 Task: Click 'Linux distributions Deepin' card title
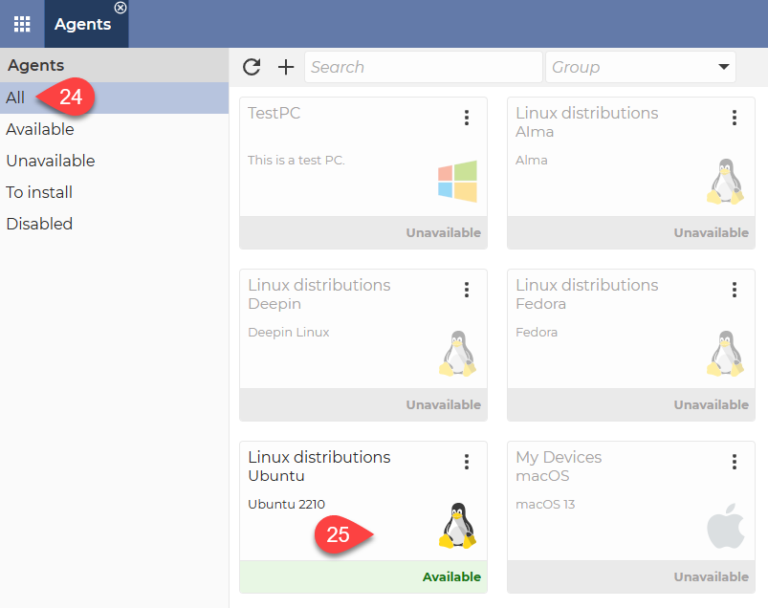[319, 294]
